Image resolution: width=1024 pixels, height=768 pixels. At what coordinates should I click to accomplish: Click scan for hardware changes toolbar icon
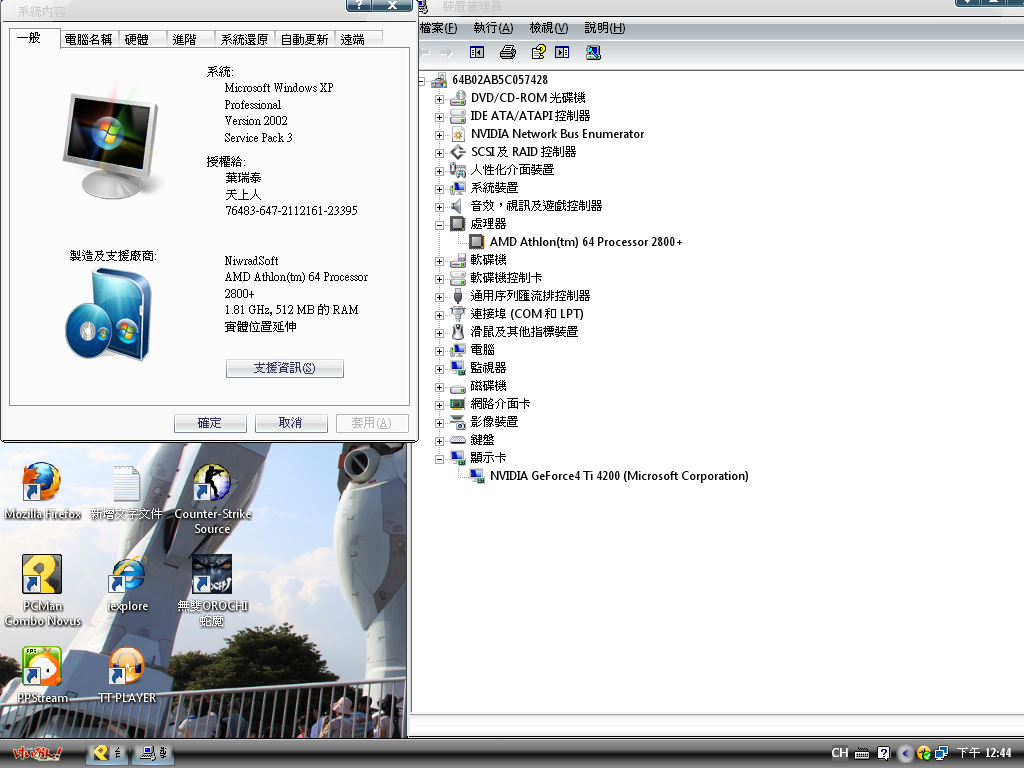(593, 52)
